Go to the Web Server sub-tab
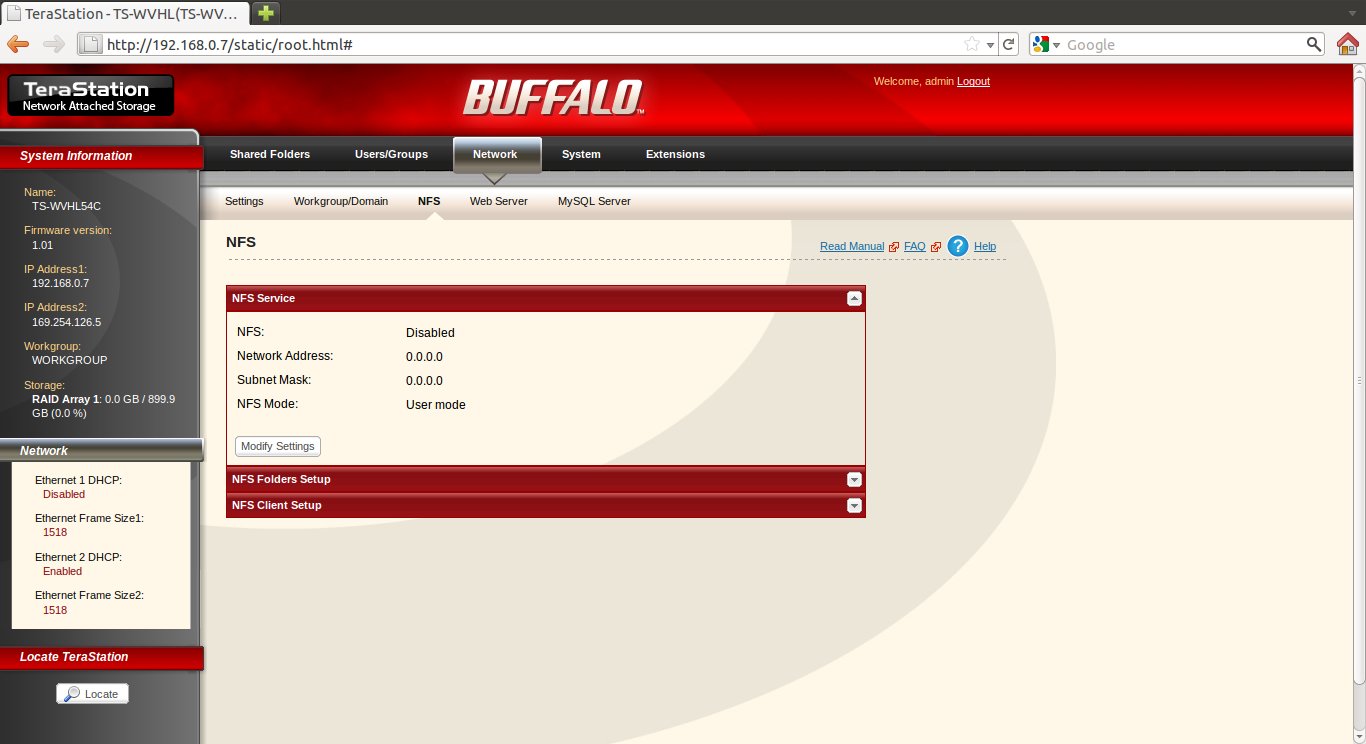The height and width of the screenshot is (744, 1366). pos(499,201)
